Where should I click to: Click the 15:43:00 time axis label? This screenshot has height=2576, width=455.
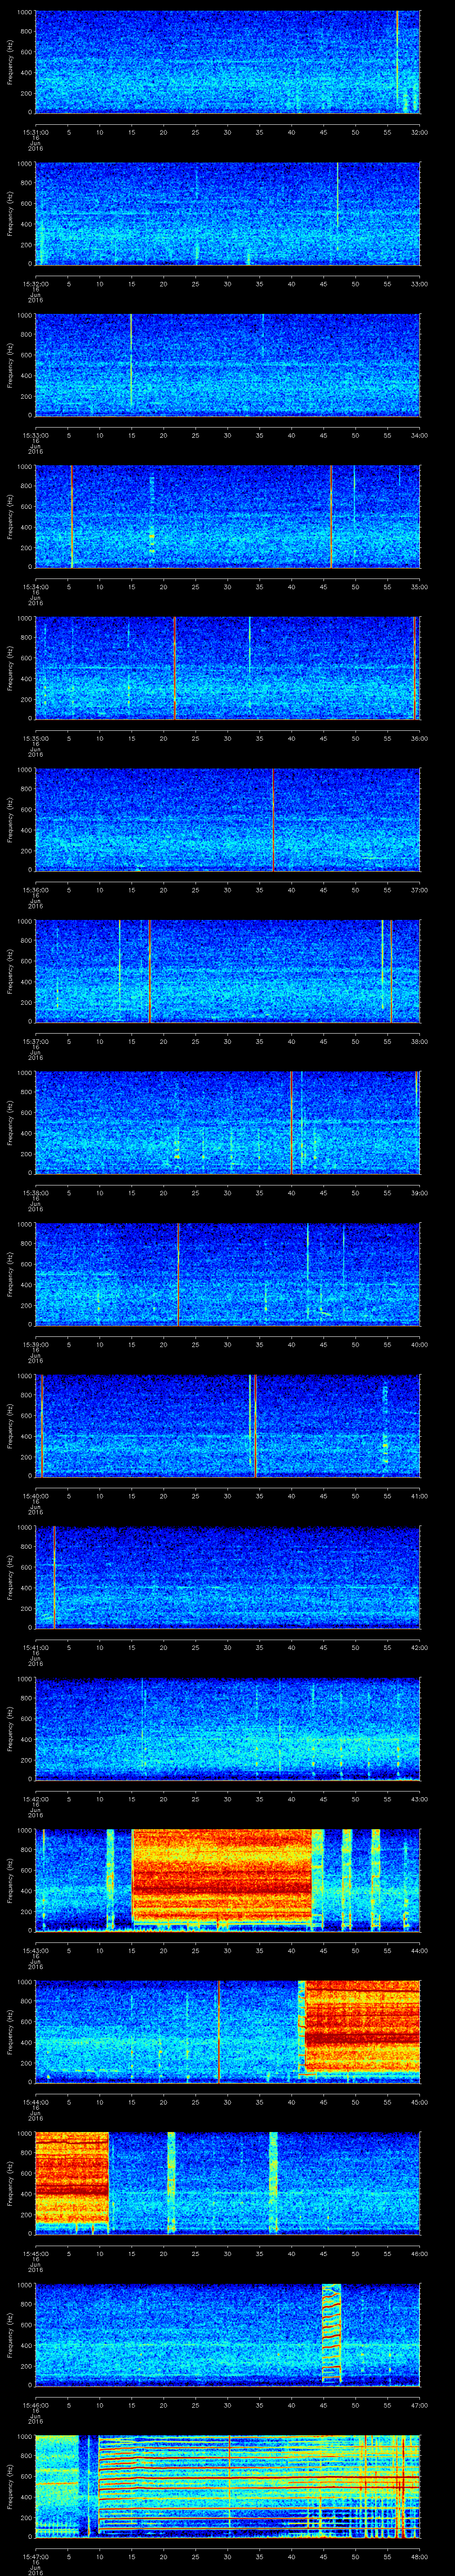35,1950
